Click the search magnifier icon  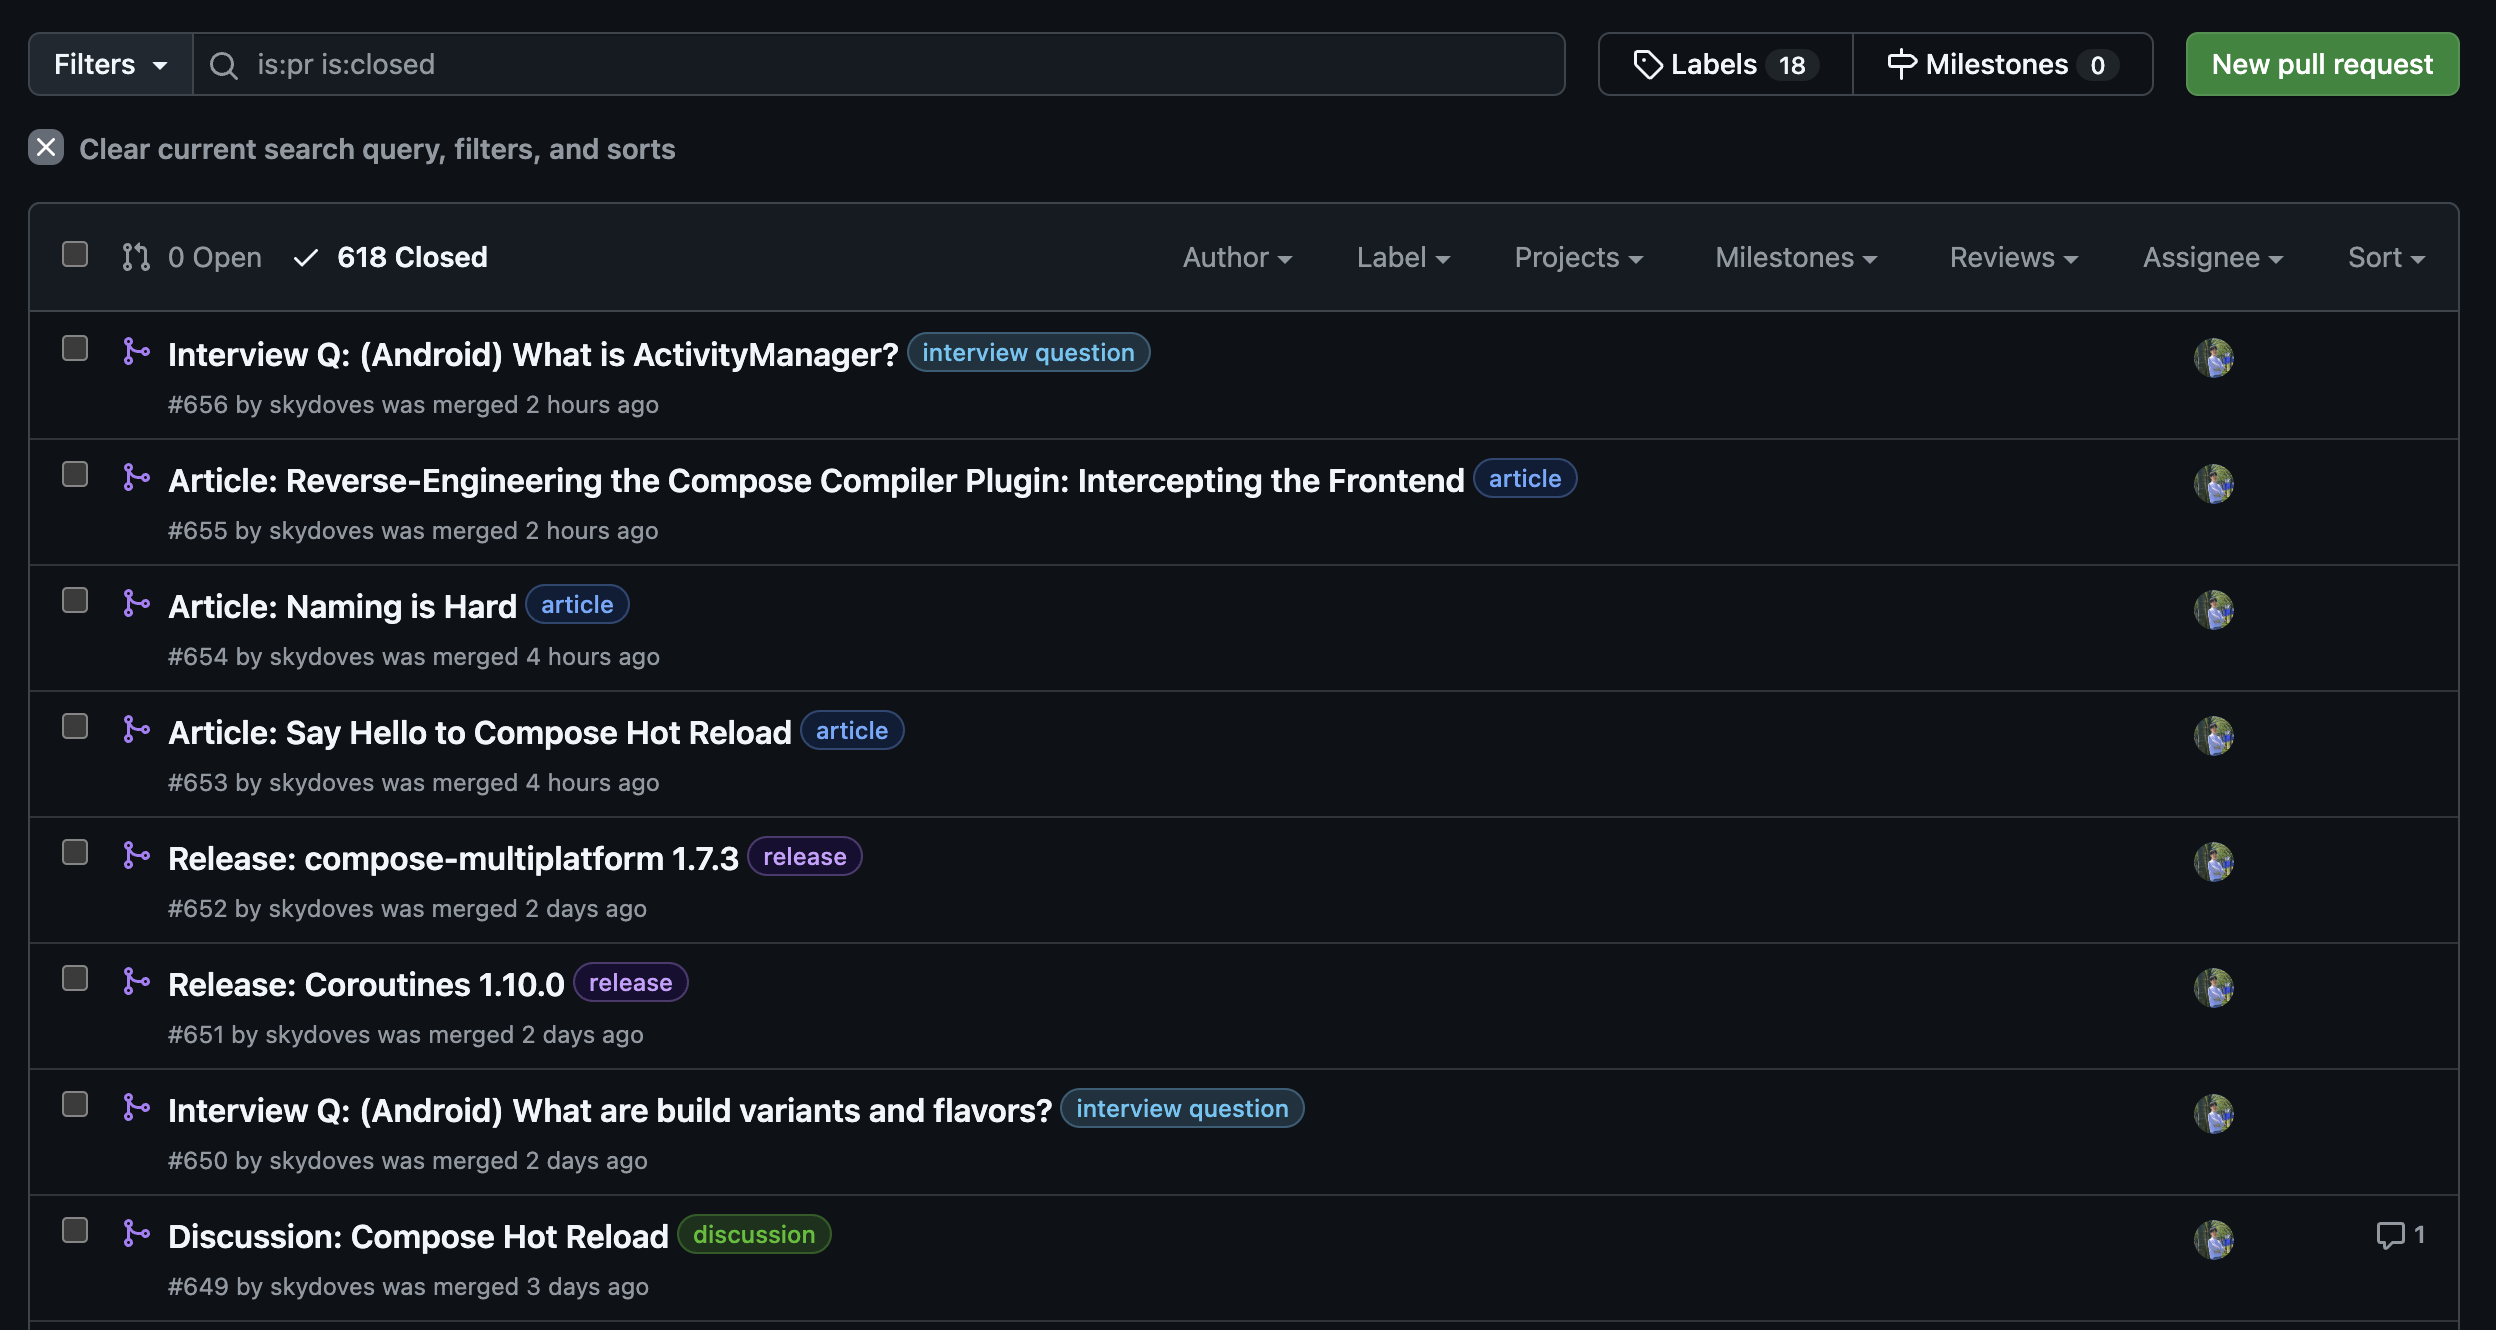(223, 65)
